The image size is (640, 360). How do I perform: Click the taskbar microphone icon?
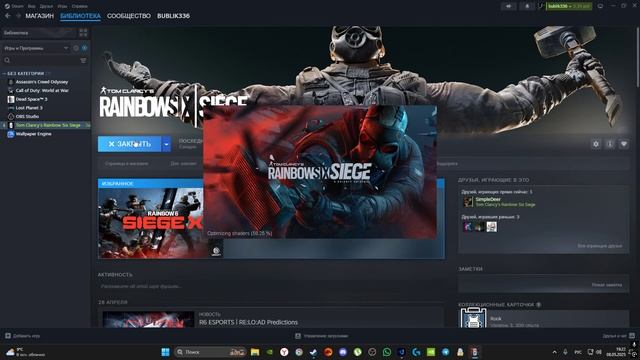click(565, 352)
